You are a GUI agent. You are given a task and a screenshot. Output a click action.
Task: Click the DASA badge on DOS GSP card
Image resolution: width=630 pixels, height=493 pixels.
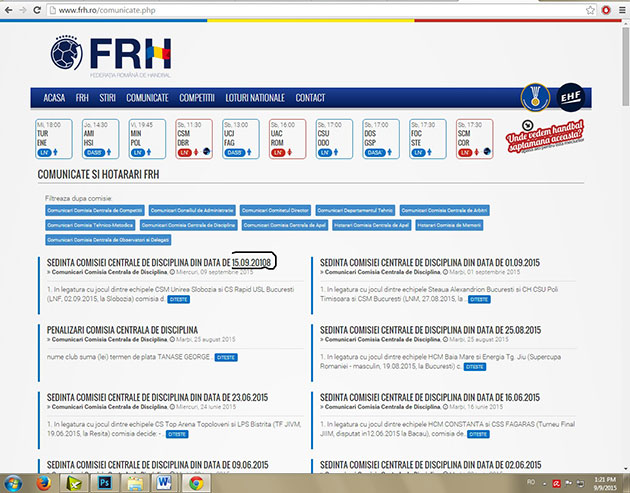[375, 152]
